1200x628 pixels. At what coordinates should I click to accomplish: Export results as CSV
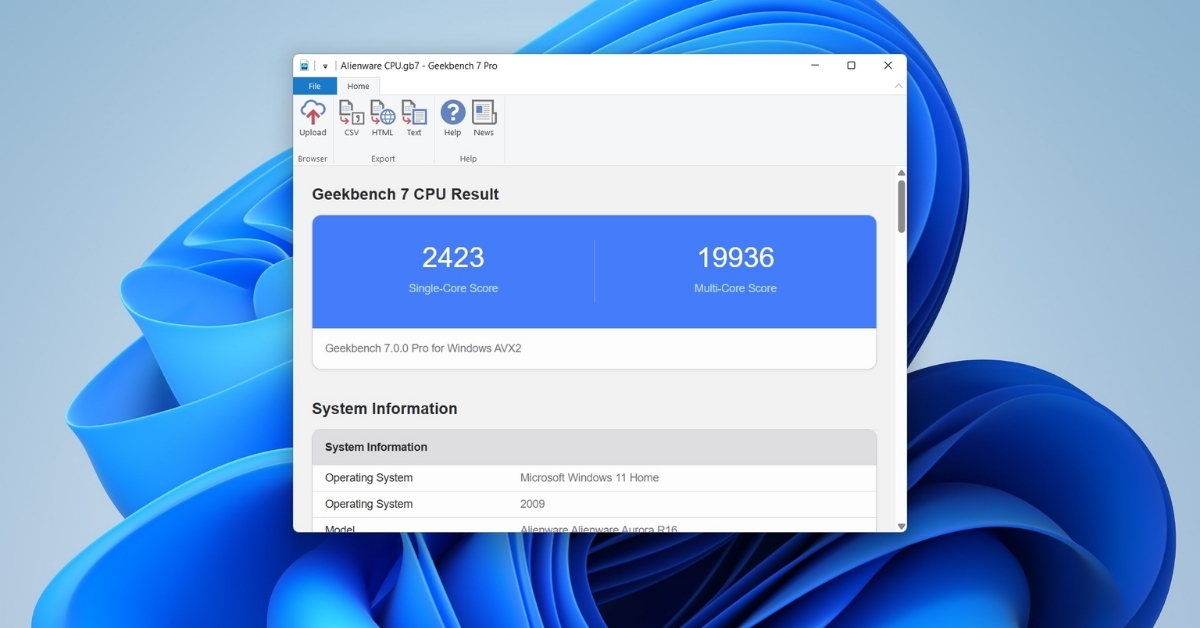[351, 118]
